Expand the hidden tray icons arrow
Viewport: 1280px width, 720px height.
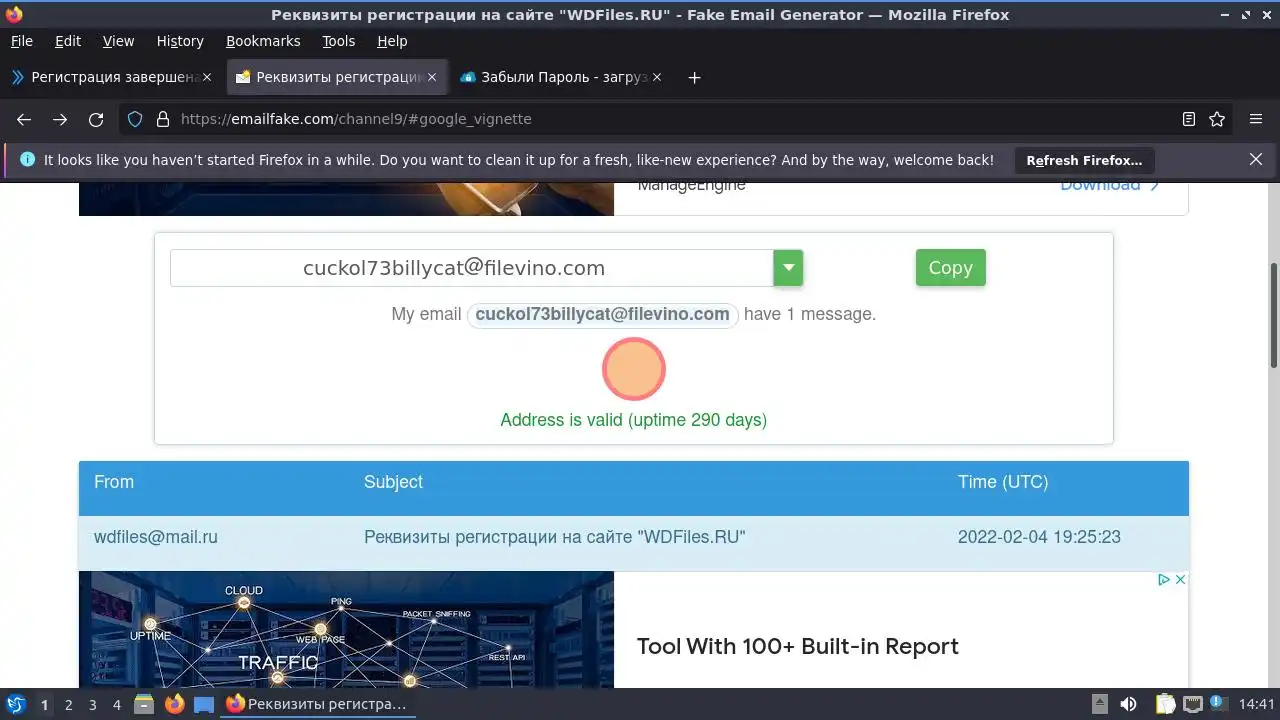click(1099, 704)
